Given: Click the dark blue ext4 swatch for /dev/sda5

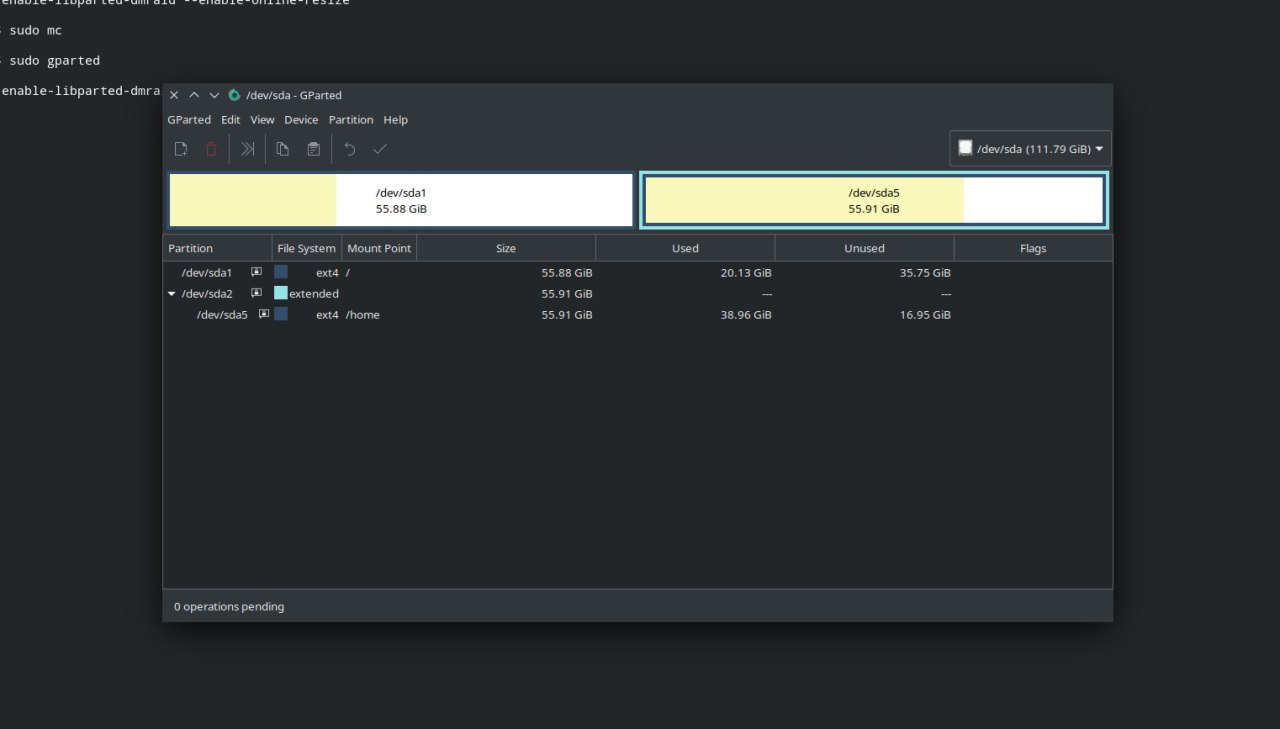Looking at the screenshot, I should pyautogui.click(x=281, y=314).
